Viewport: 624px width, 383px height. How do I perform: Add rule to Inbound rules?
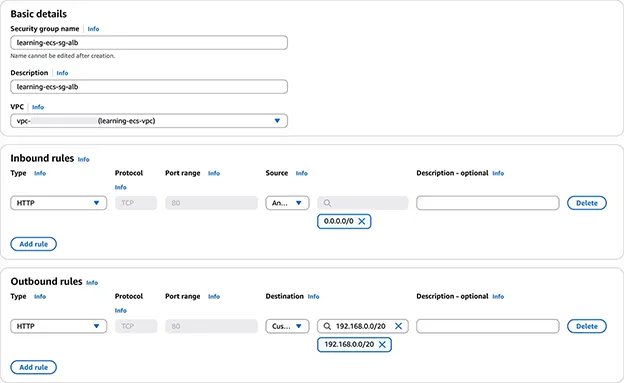[x=33, y=244]
